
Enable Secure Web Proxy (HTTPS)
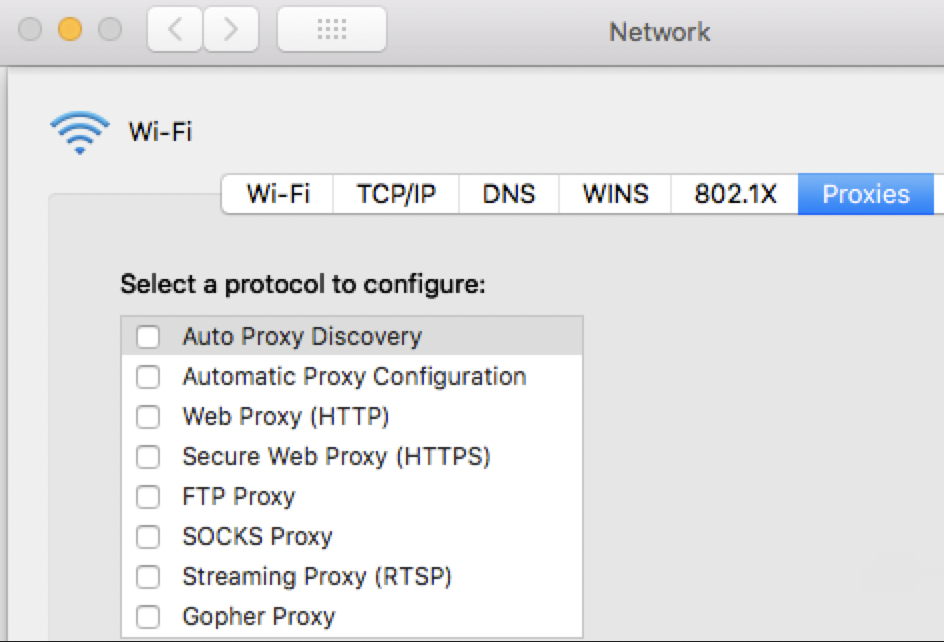[148, 457]
